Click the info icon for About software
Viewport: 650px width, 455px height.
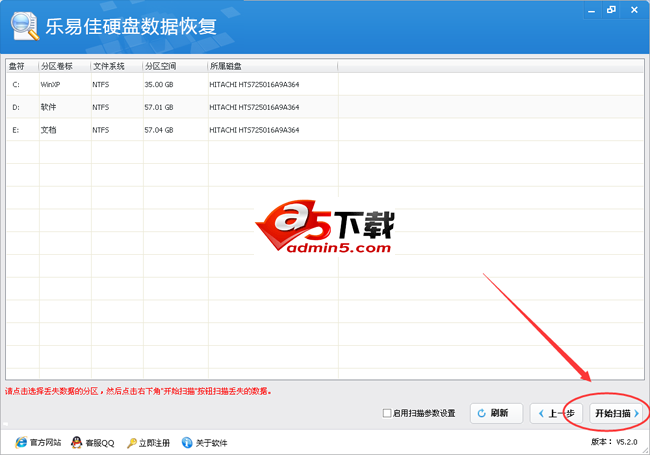coord(187,443)
